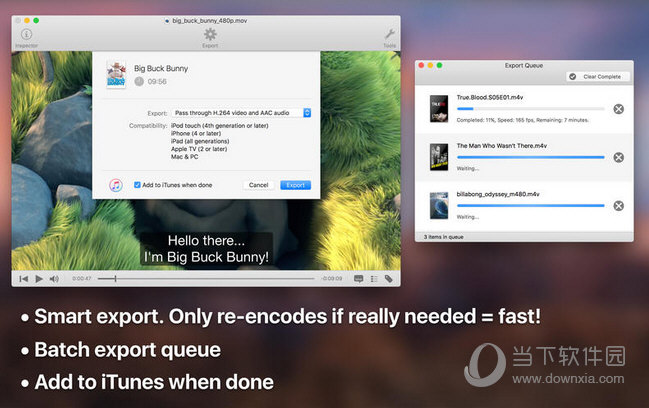This screenshot has height=408, width=649.
Task: Click the True Blood cover thumbnail
Action: click(439, 109)
